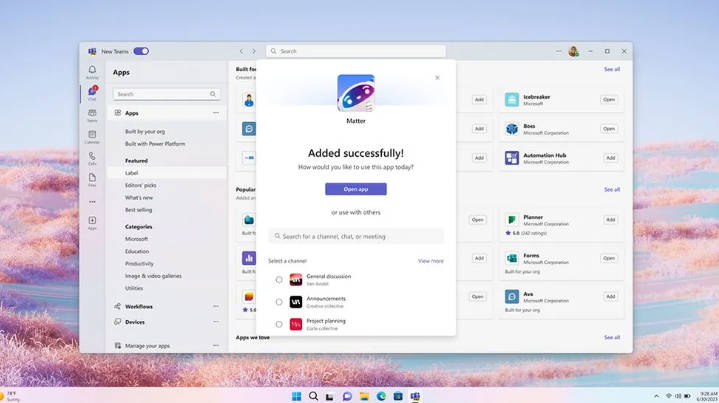The width and height of the screenshot is (719, 403).
Task: Click the magnifier icon in the Apps search box
Action: [x=213, y=94]
